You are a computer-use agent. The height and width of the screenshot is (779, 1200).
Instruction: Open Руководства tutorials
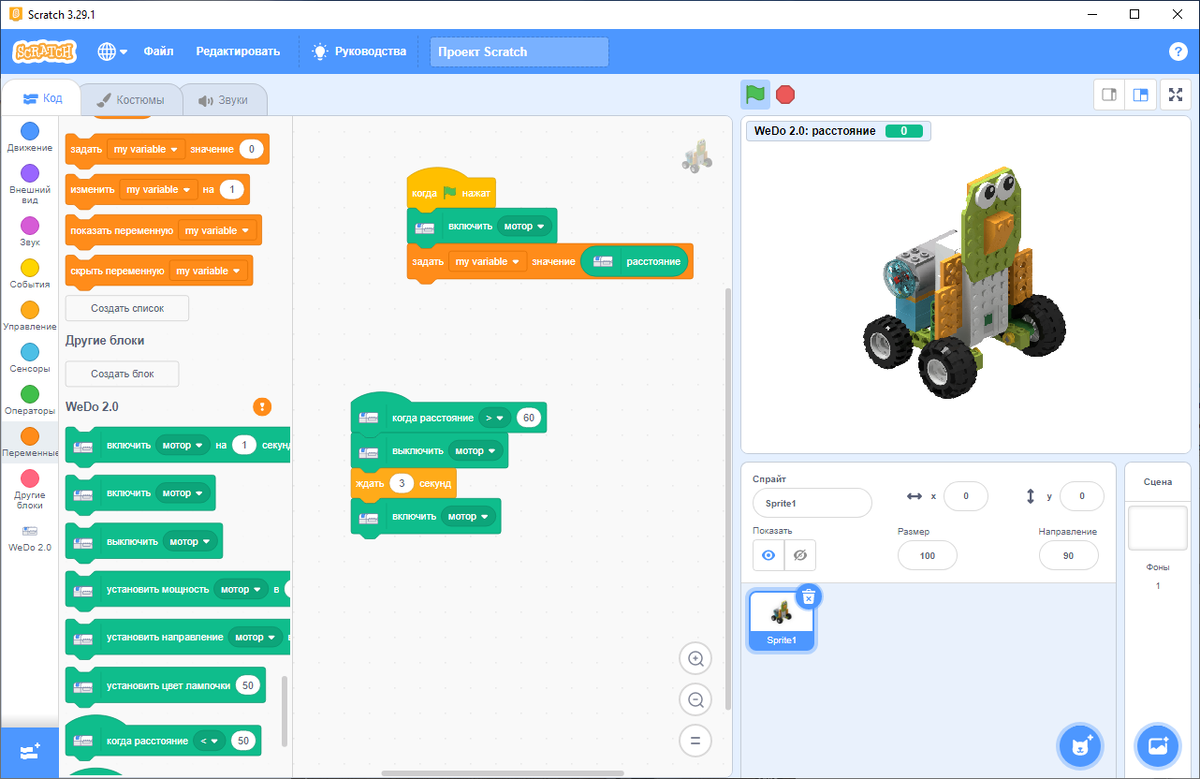point(358,51)
